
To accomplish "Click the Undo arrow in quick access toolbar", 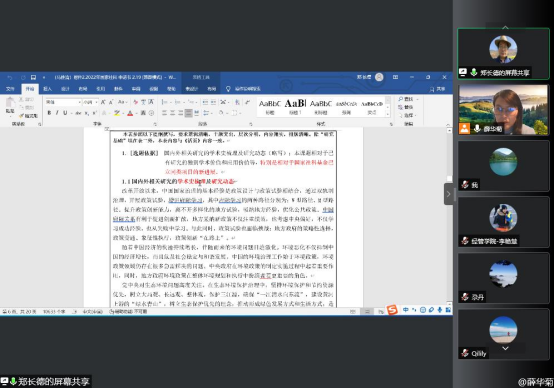I will click(10, 77).
